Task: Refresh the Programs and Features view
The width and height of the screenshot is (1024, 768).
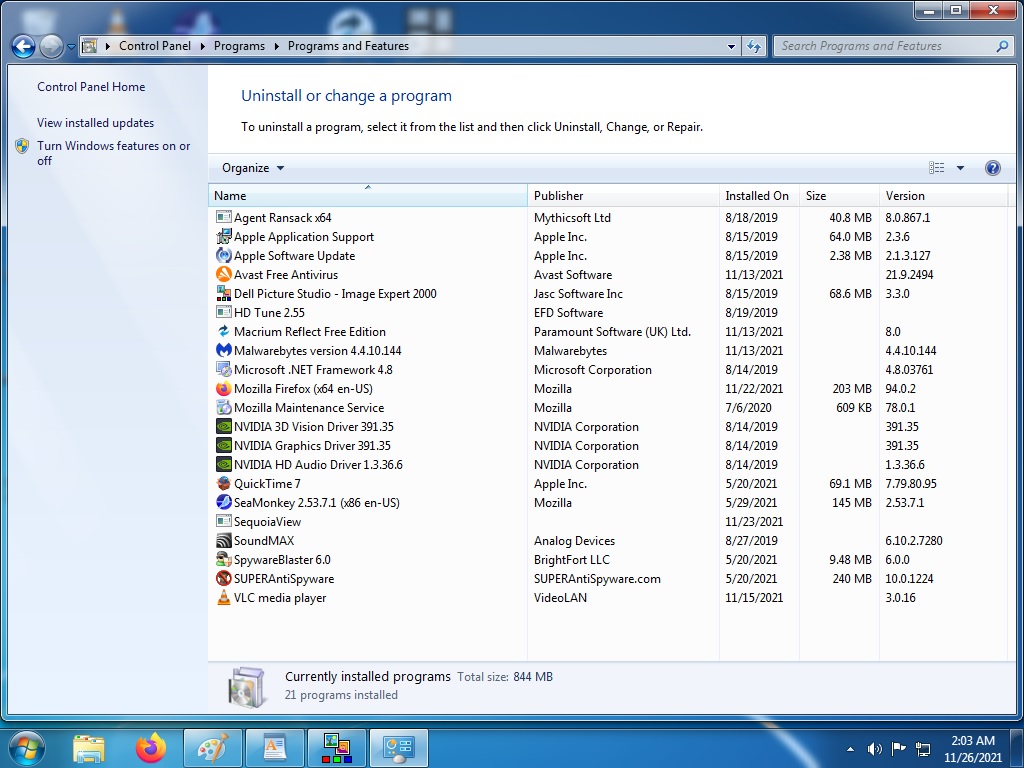Action: (754, 46)
